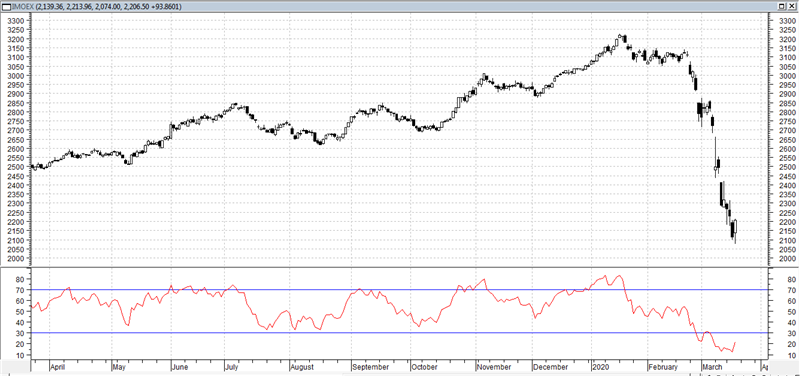Screen dimensions: 800x376
Task: Select the September label on the date axis
Action: pyautogui.click(x=371, y=367)
